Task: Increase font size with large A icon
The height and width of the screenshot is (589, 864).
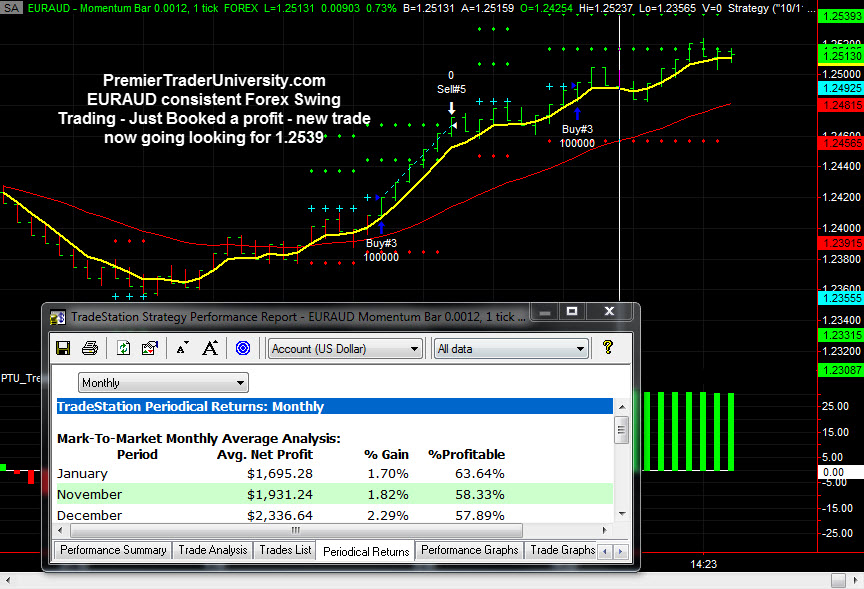Action: click(210, 348)
